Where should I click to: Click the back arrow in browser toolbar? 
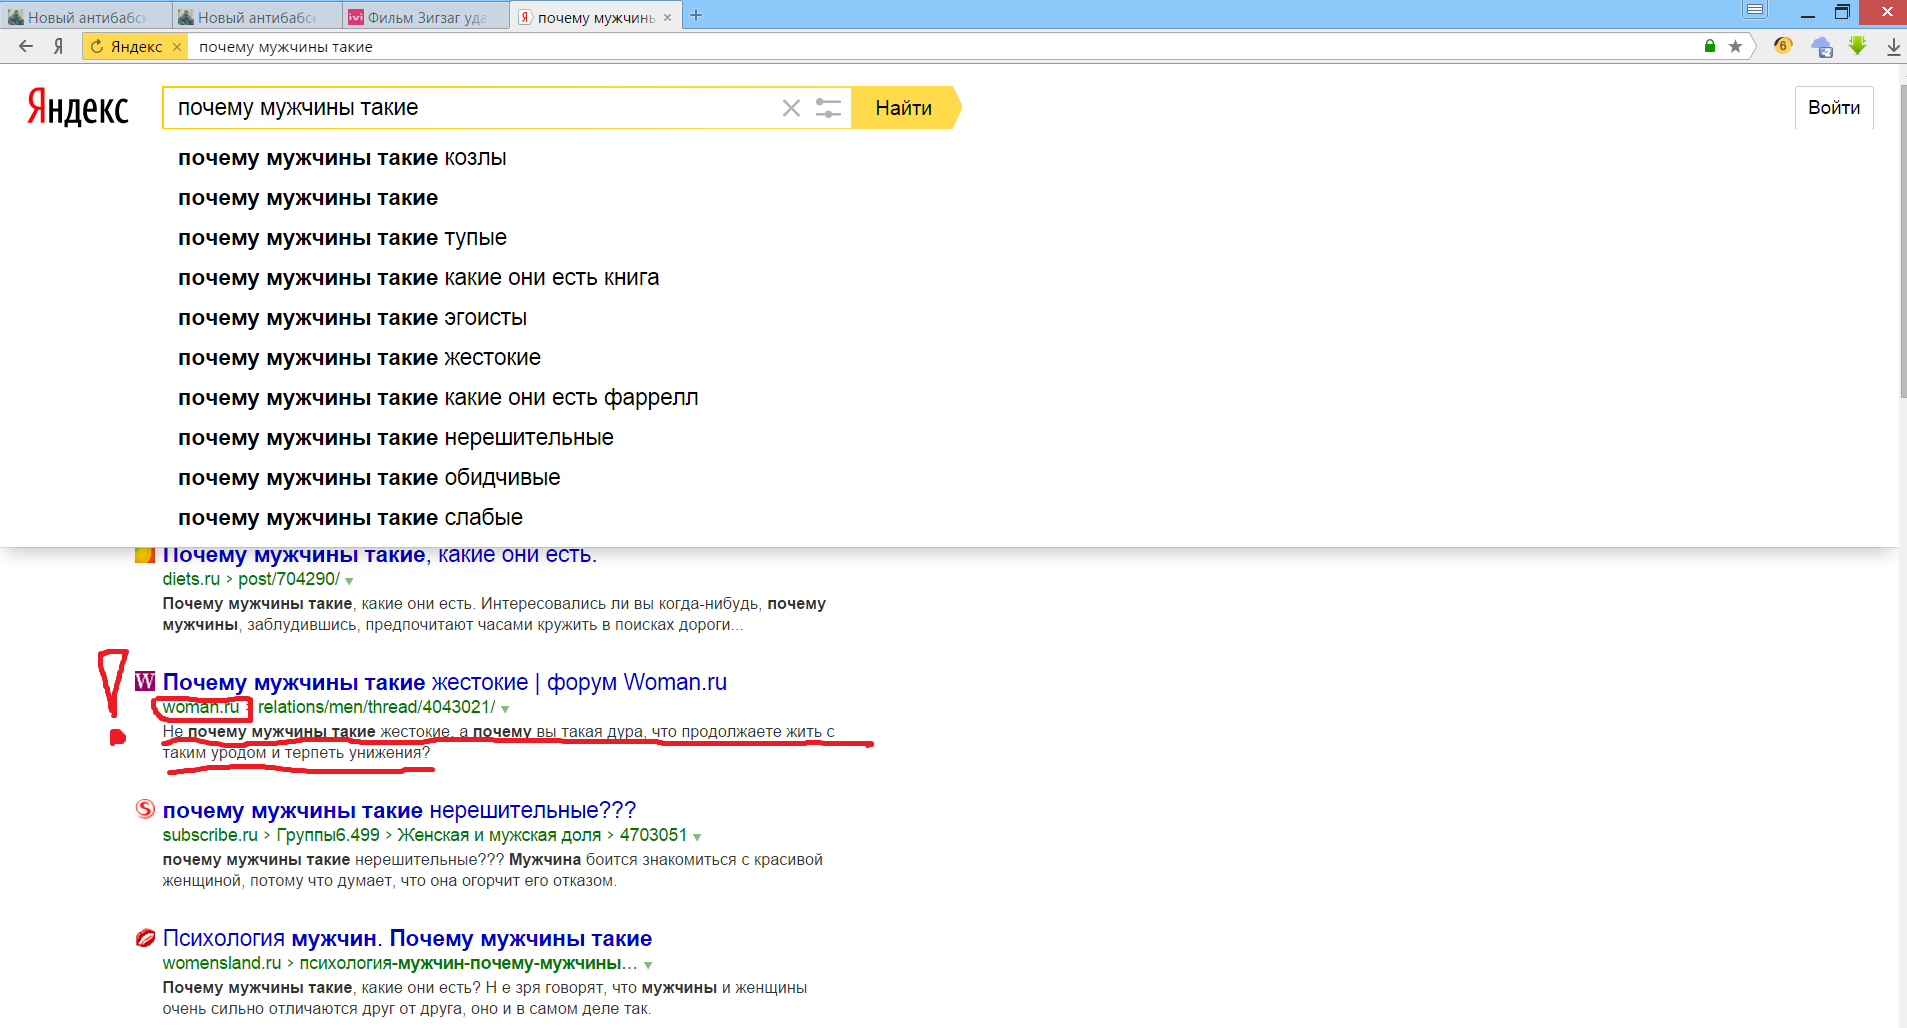point(26,46)
